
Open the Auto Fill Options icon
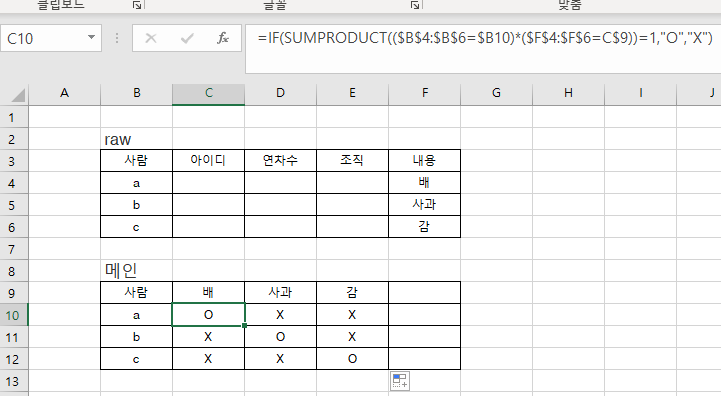point(400,381)
